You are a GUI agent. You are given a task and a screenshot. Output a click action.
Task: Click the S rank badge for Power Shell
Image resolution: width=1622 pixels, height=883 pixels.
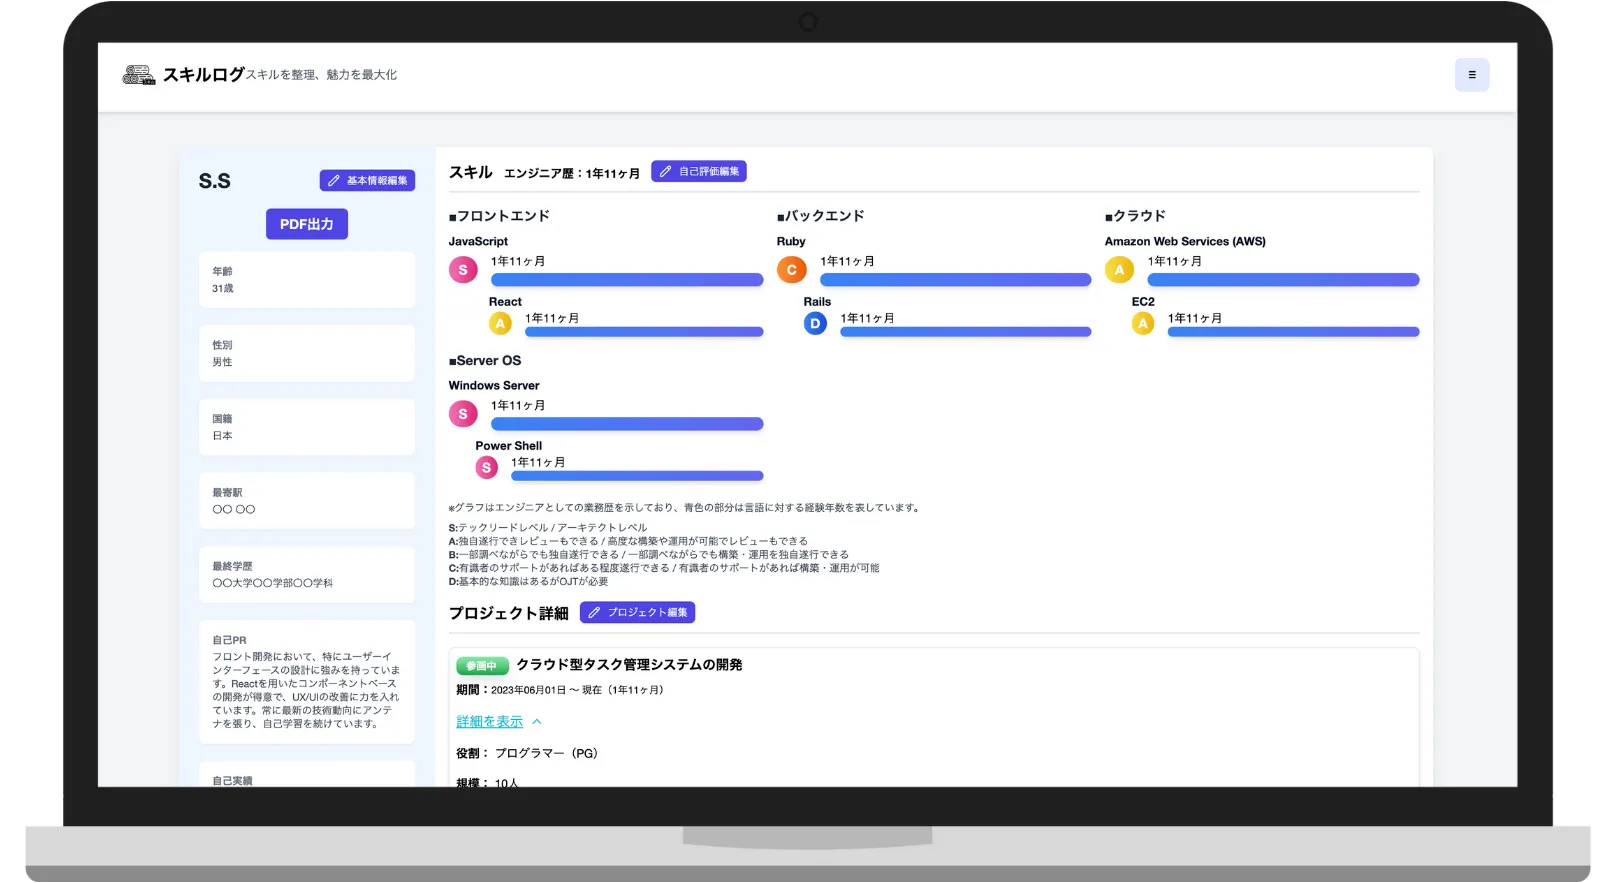click(487, 467)
